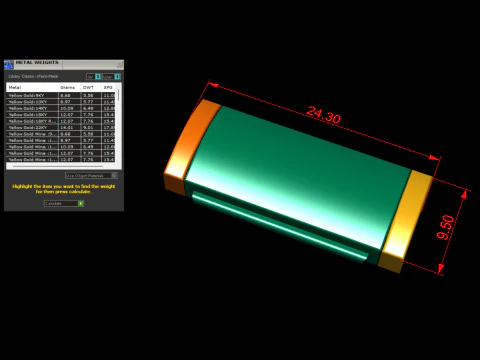
Task: Toggle the first cyan library option
Action: tap(98, 77)
